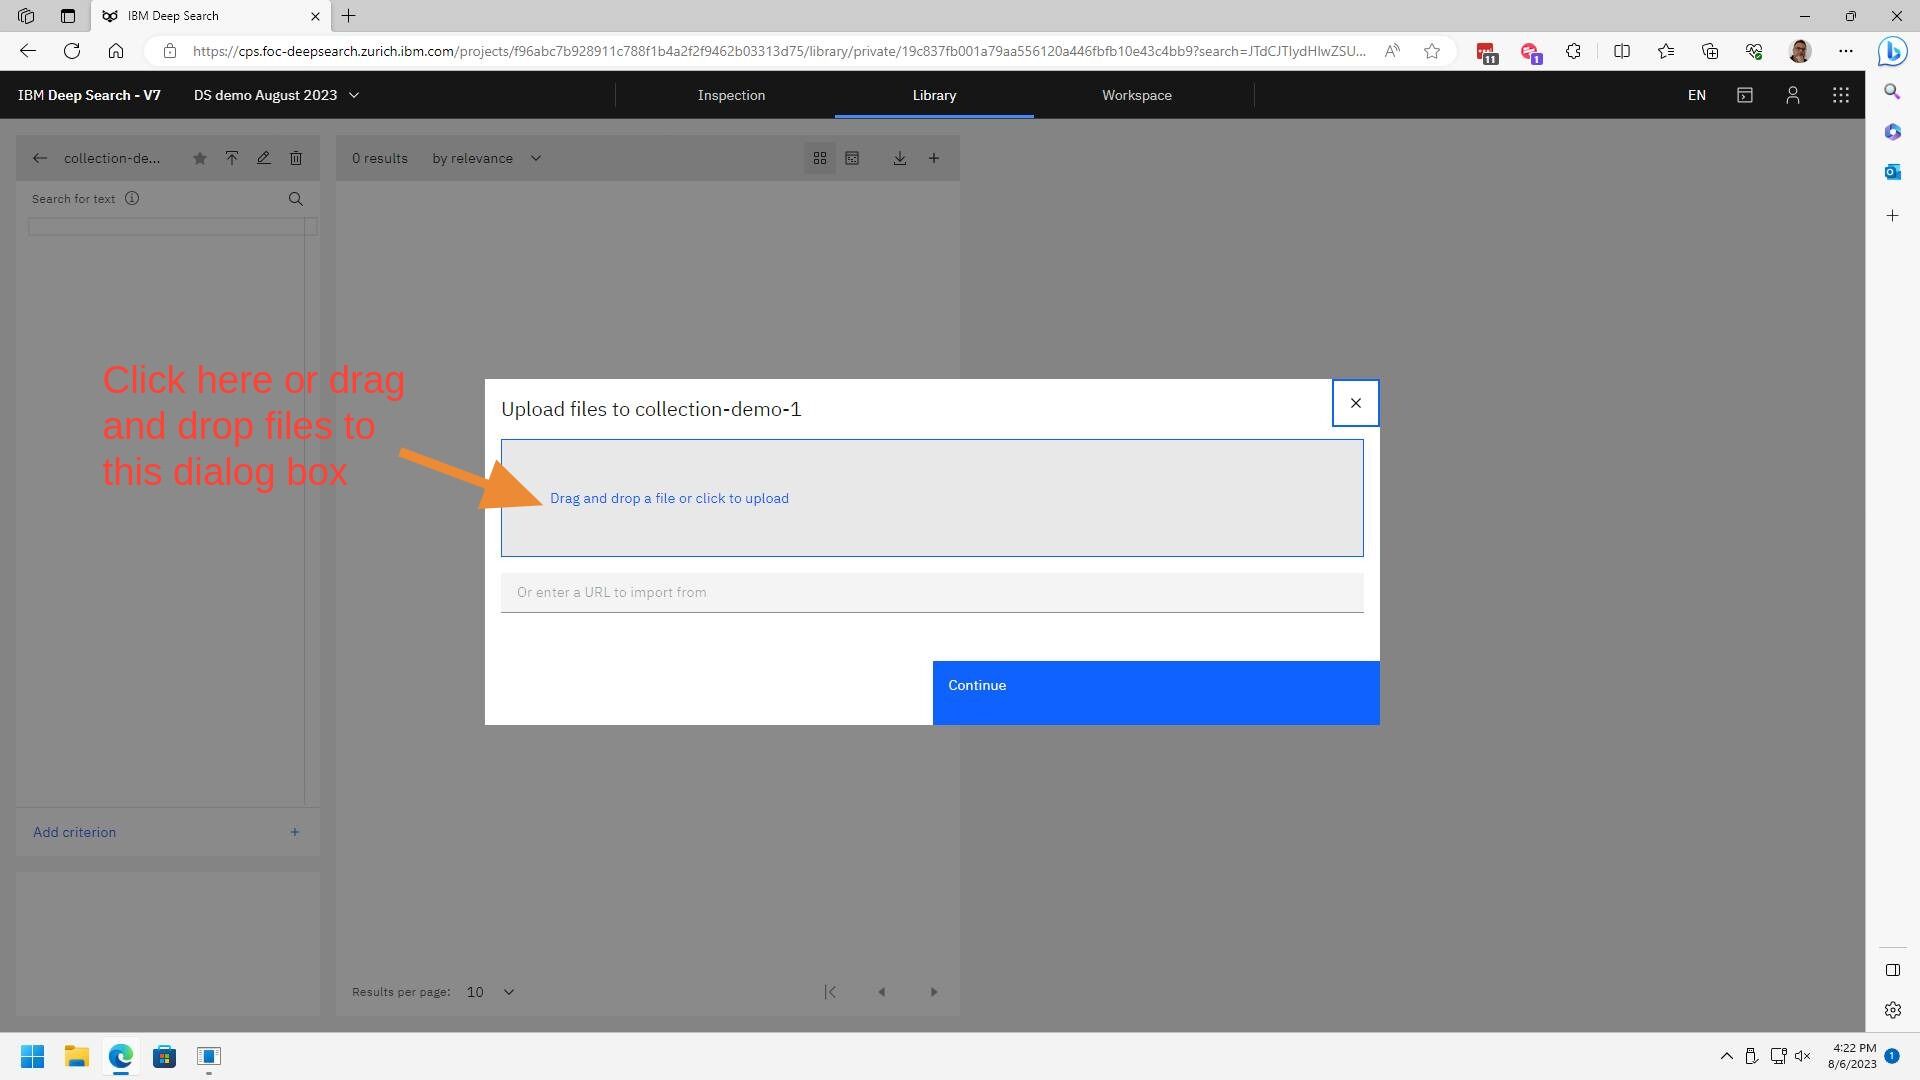
Task: Download results with download icon
Action: pos(900,158)
